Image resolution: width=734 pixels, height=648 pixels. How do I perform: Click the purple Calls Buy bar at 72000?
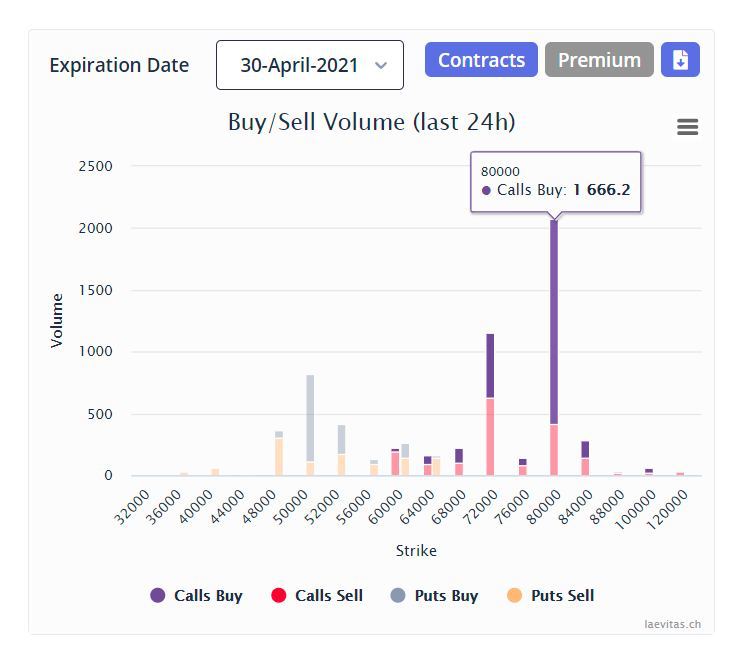[x=490, y=365]
